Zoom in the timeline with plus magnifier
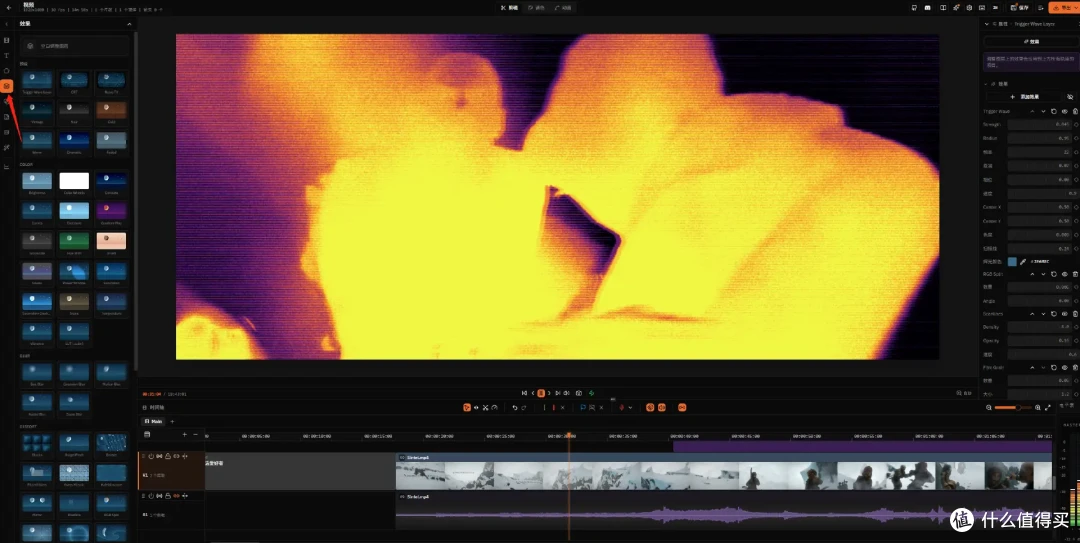The width and height of the screenshot is (1080, 543). click(x=1038, y=407)
